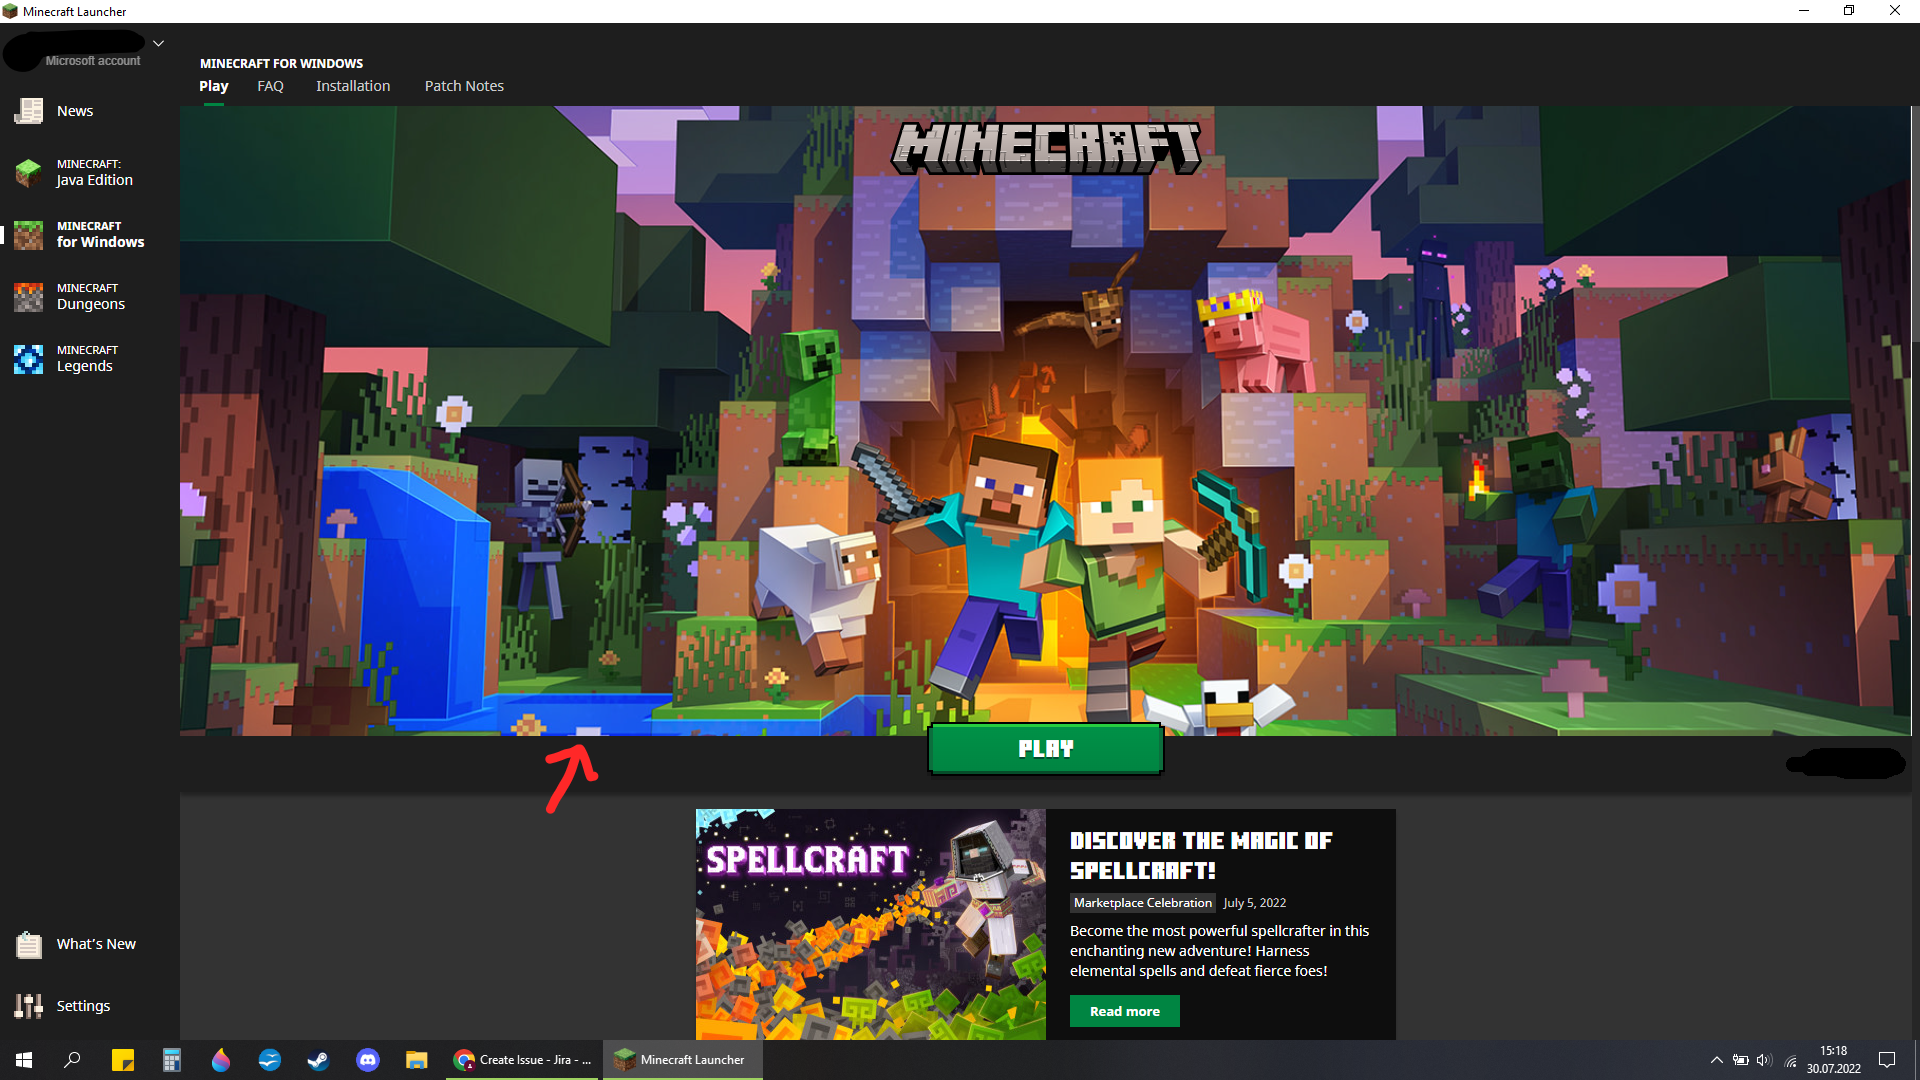Screen dimensions: 1920x1080
Task: Select Minecraft Java Edition grass block icon
Action: tap(29, 173)
